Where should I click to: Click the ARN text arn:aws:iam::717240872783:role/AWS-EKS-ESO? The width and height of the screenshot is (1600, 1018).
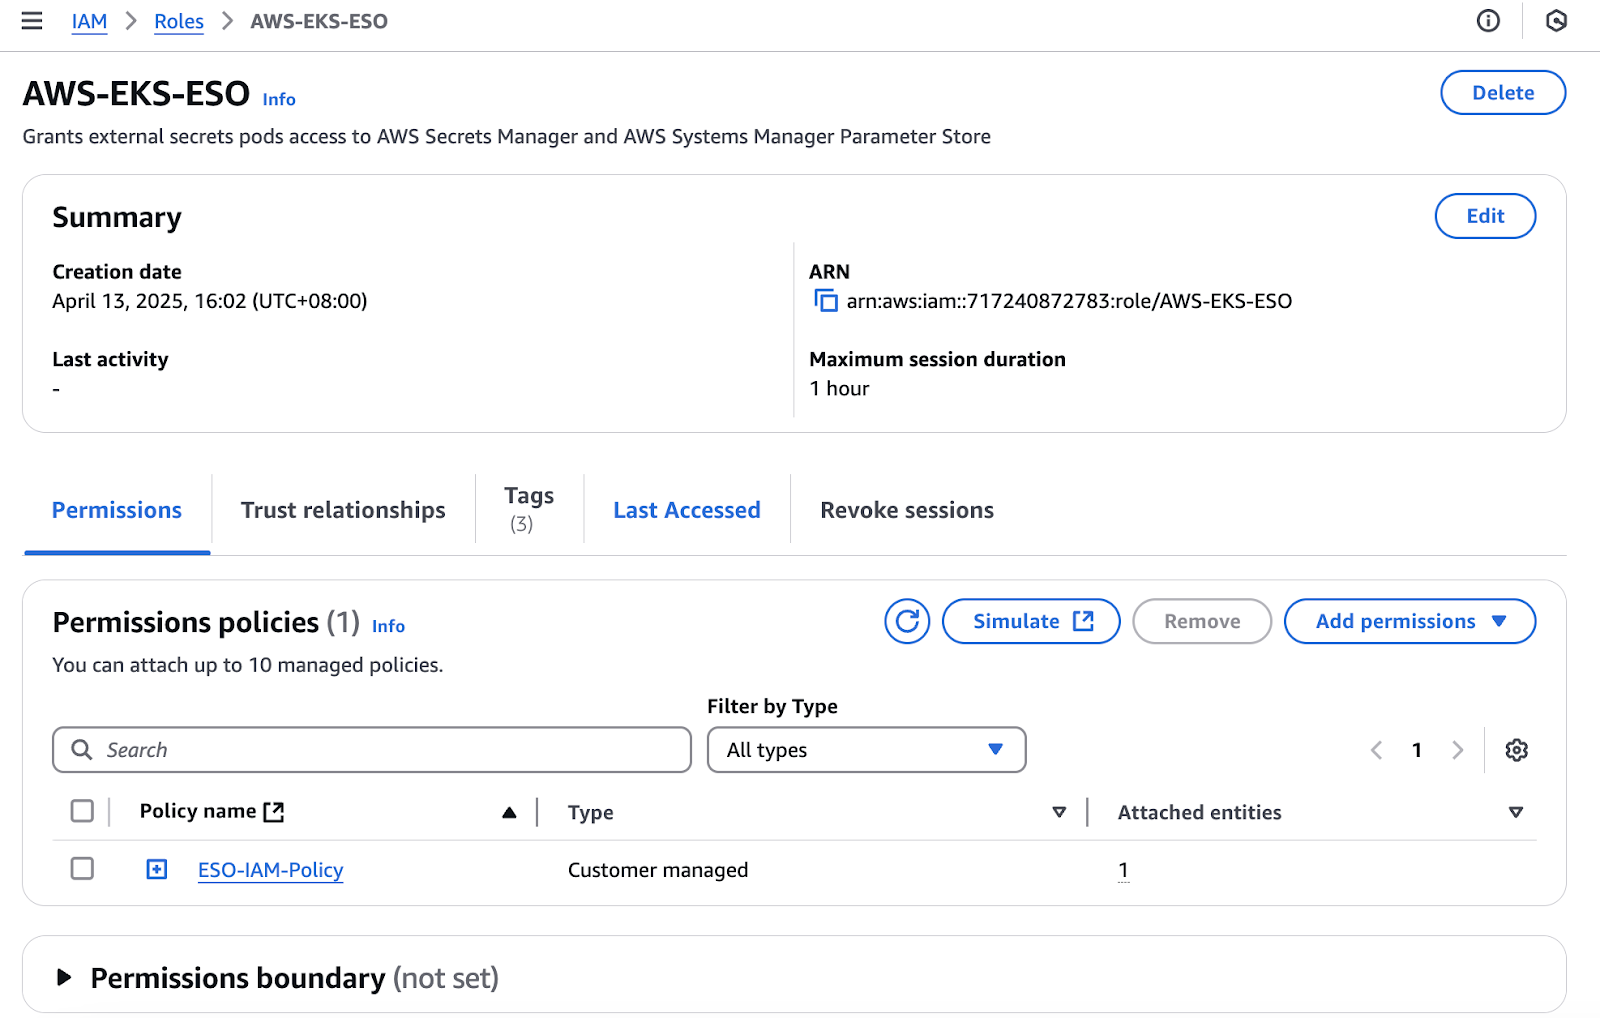point(1069,301)
